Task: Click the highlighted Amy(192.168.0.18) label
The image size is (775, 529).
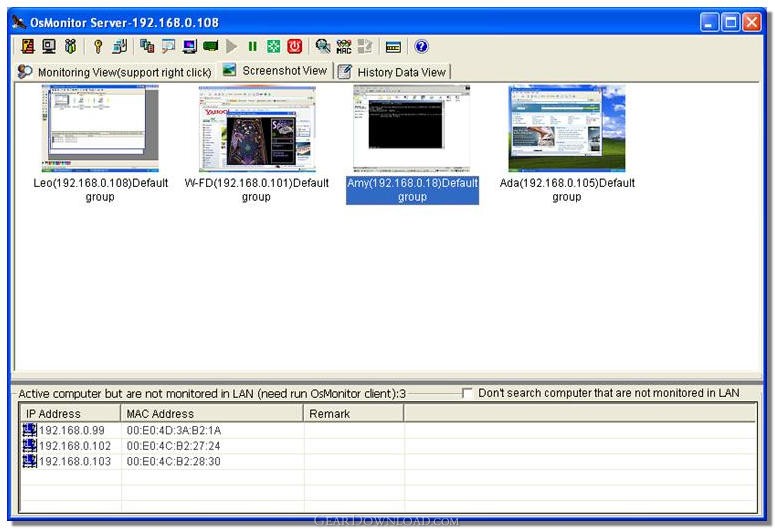Action: click(x=412, y=190)
